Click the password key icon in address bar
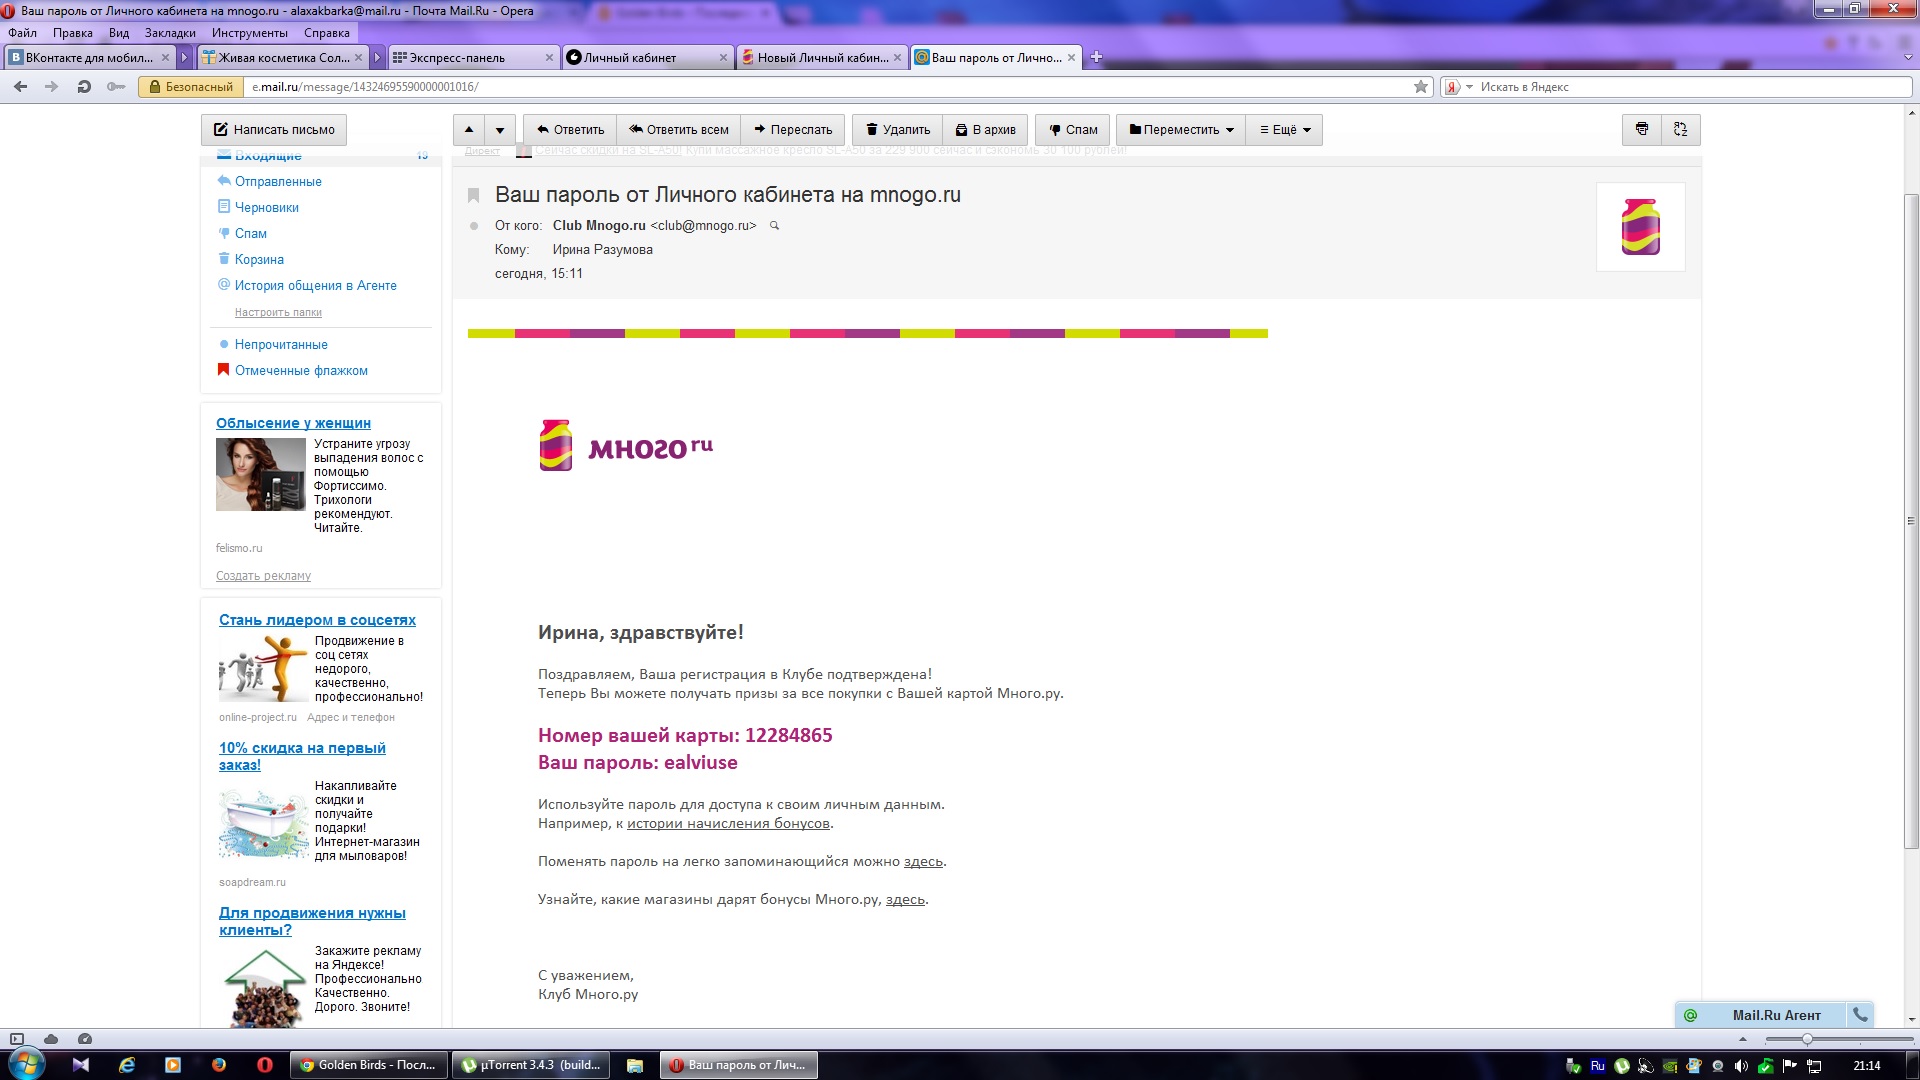This screenshot has height=1080, width=1920. pyautogui.click(x=116, y=87)
